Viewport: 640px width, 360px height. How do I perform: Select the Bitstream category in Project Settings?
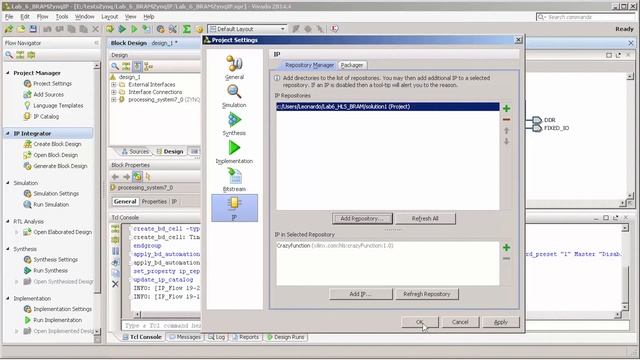tap(234, 180)
